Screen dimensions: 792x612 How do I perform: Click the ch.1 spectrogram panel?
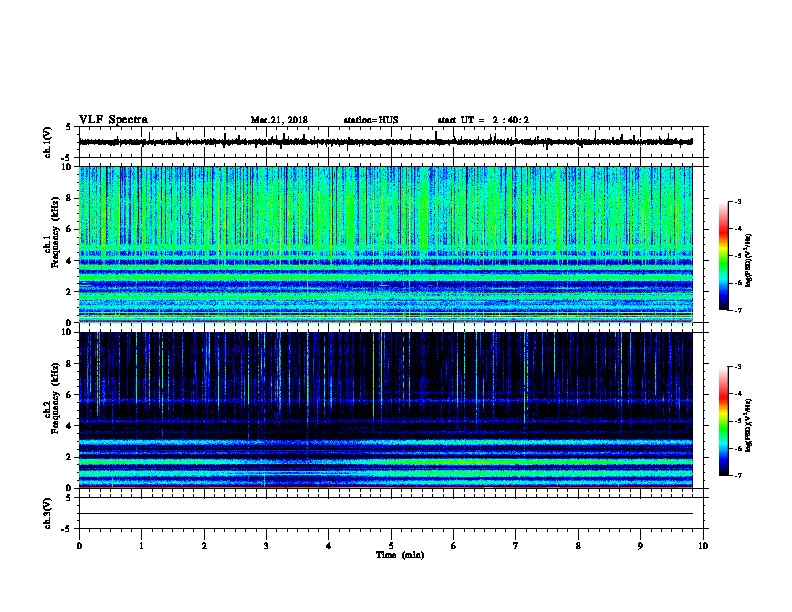click(x=386, y=244)
